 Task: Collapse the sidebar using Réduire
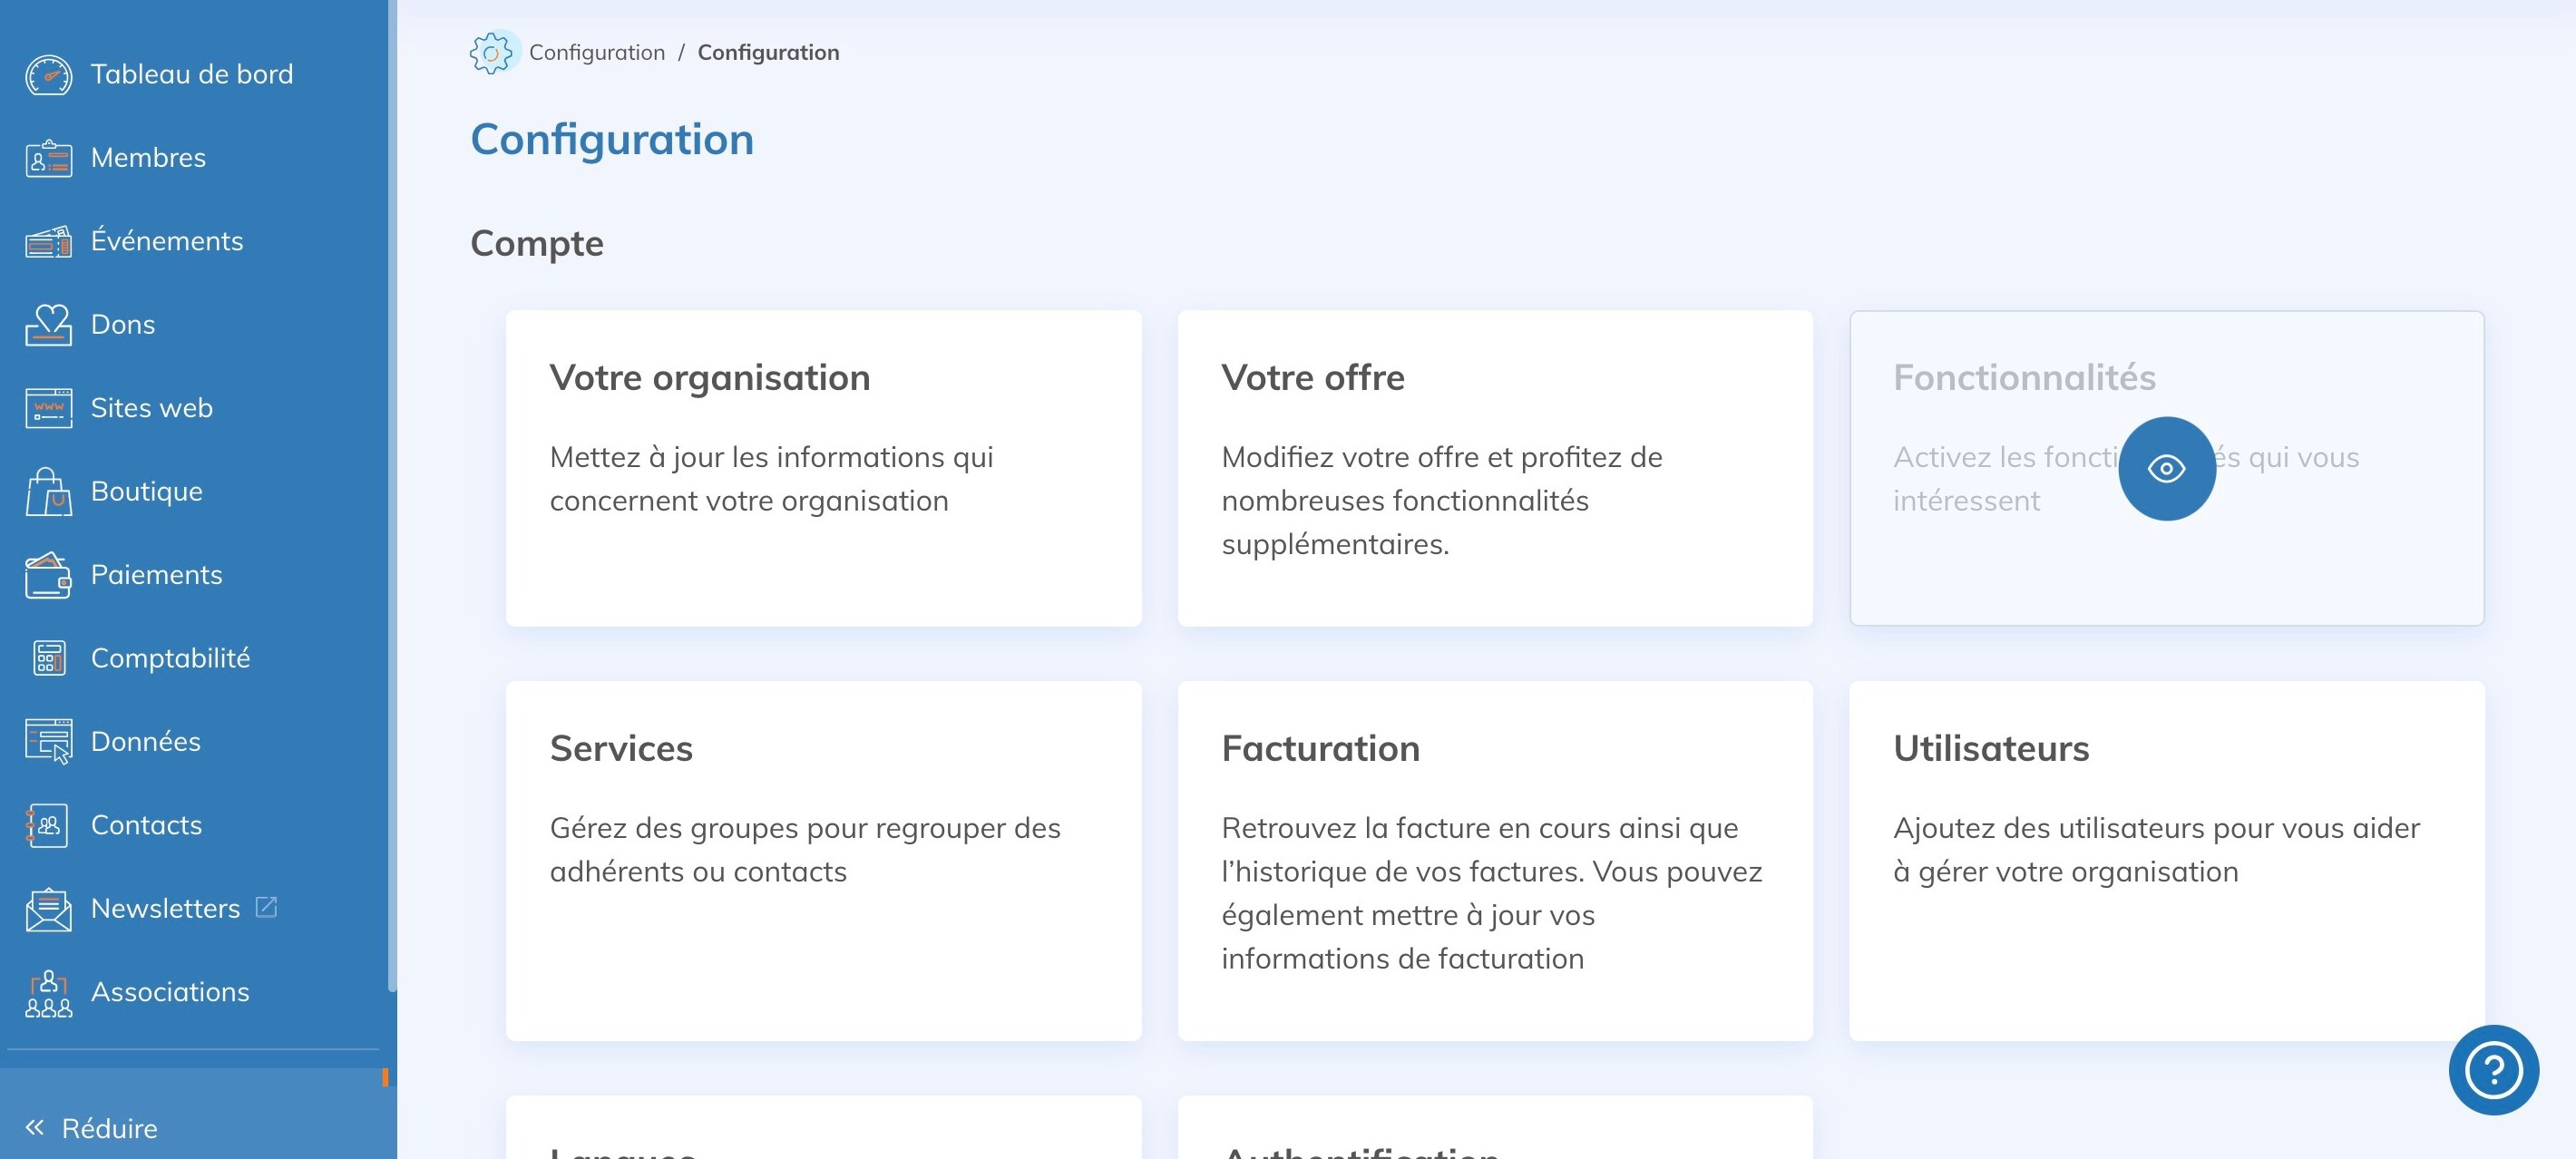pos(108,1128)
